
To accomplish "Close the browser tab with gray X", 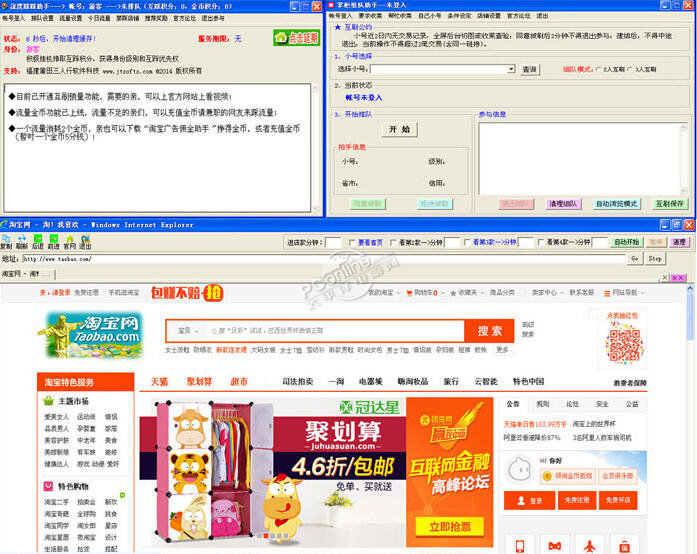I will click(665, 277).
